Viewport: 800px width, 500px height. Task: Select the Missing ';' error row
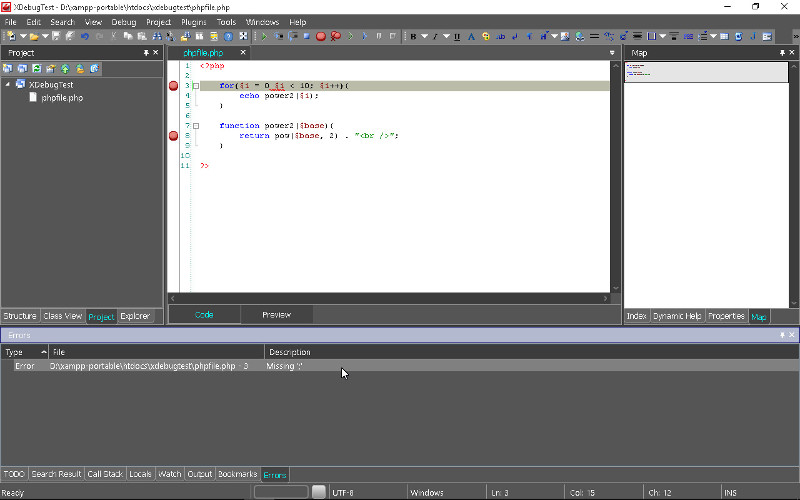point(400,366)
